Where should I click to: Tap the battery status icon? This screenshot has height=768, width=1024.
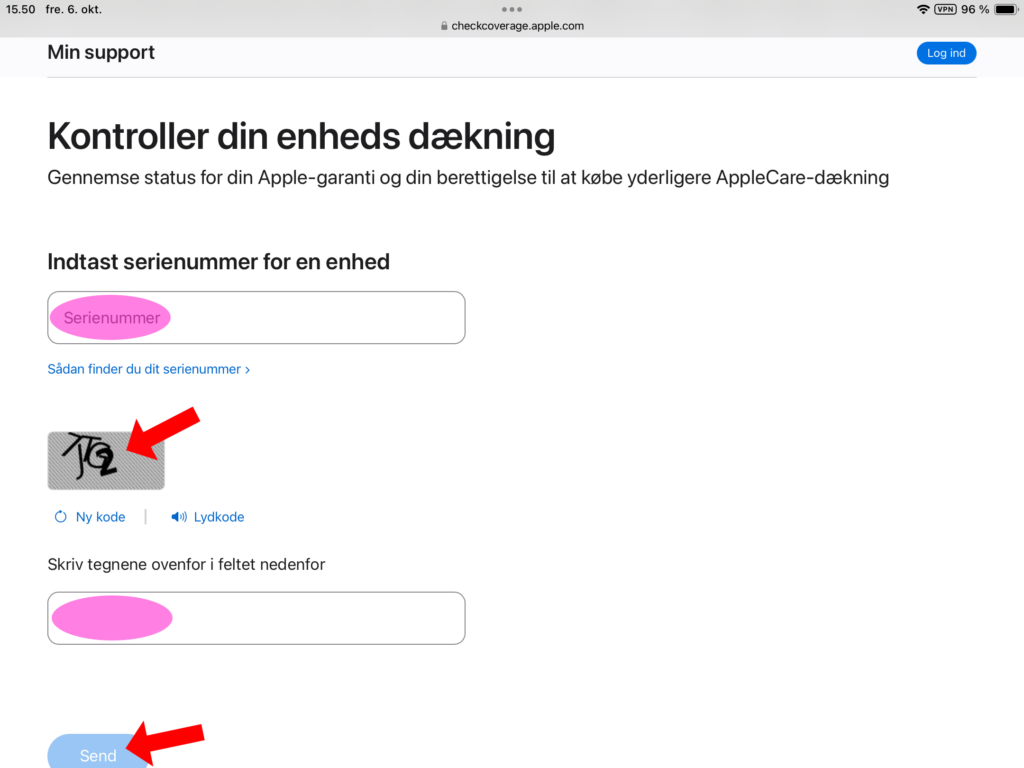coord(1006,9)
